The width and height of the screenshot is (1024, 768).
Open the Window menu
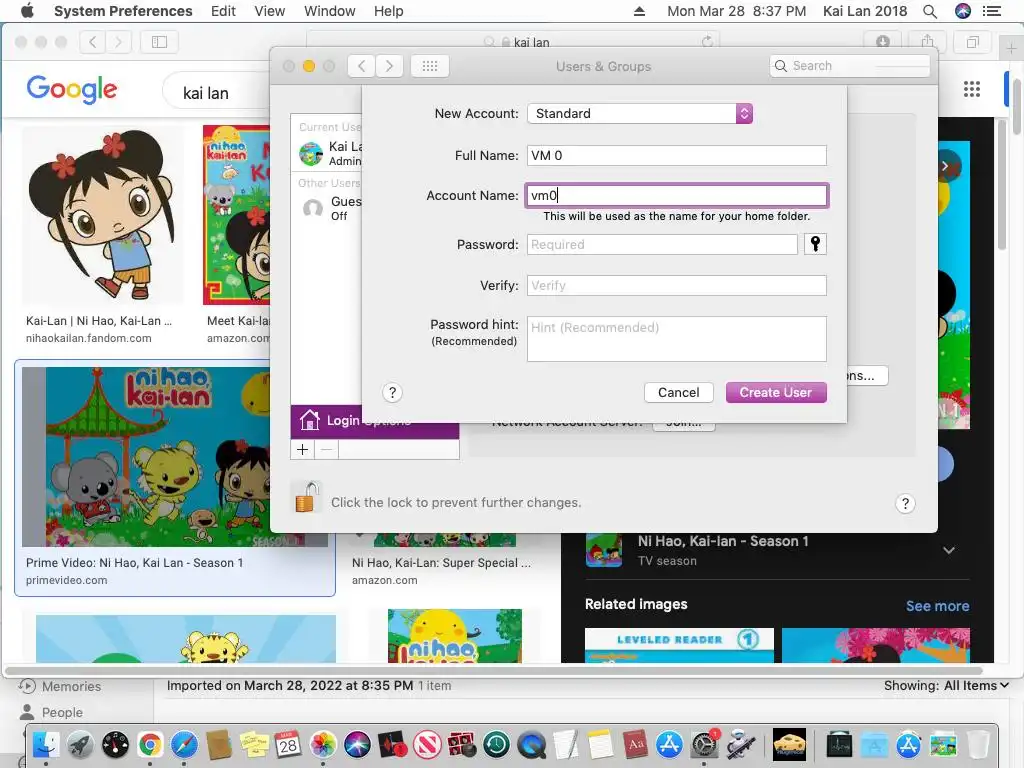click(330, 11)
